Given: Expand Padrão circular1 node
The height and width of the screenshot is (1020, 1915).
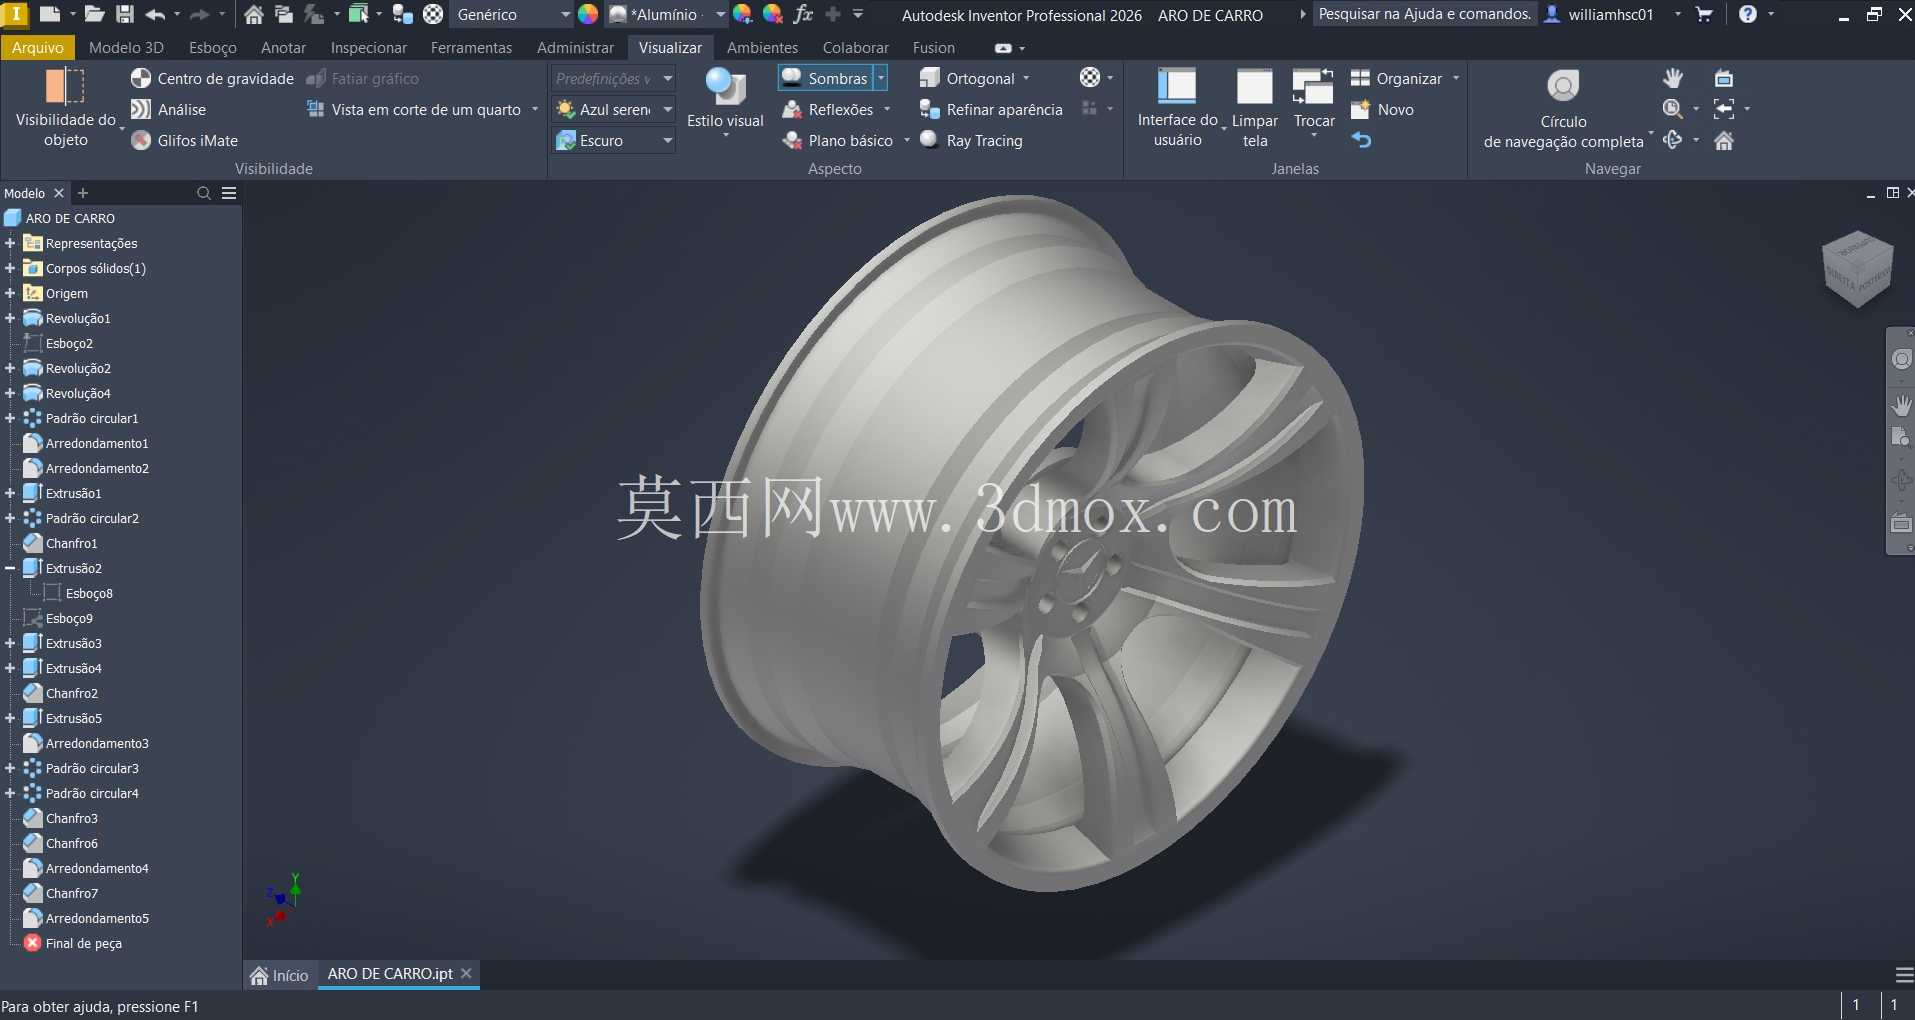Looking at the screenshot, I should pyautogui.click(x=10, y=418).
